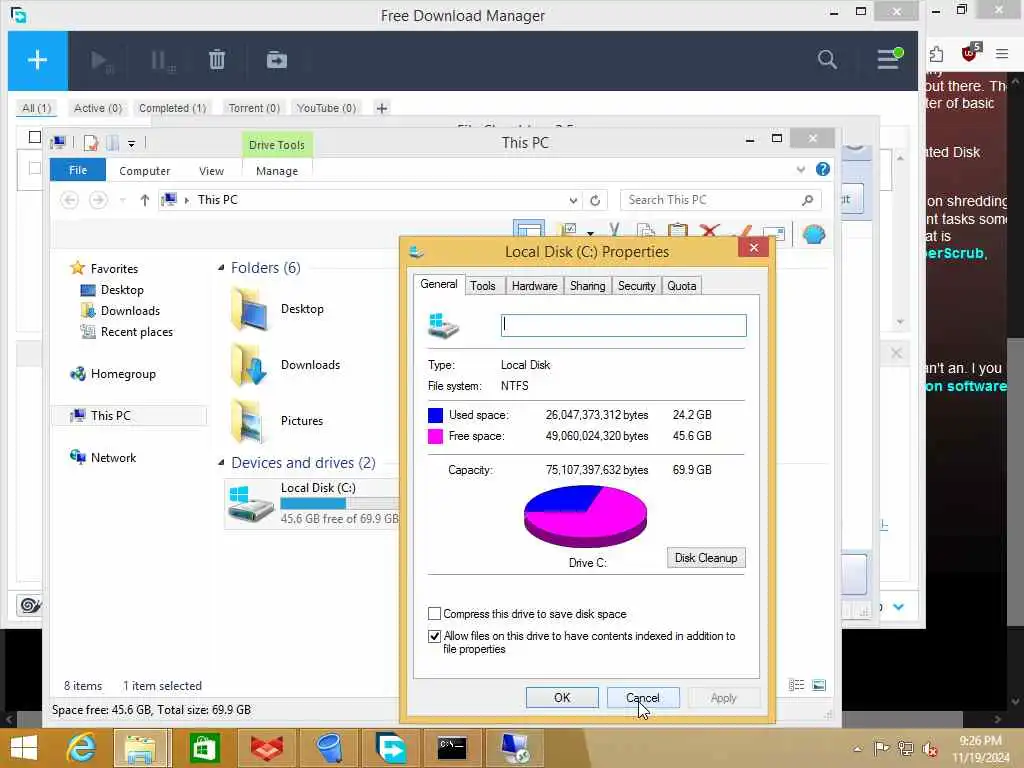The height and width of the screenshot is (768, 1024).
Task: Open the quick access toolbar customize dropdown
Action: click(131, 143)
